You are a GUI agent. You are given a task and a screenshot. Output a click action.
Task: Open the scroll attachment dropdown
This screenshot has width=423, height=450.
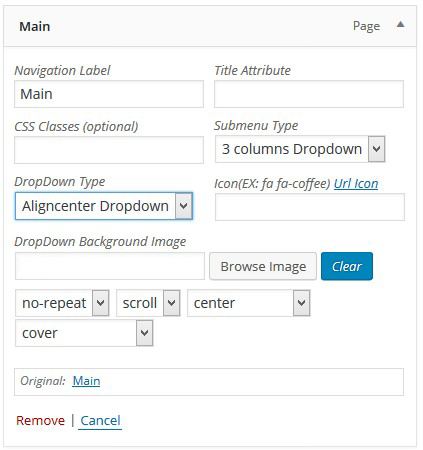(x=148, y=303)
